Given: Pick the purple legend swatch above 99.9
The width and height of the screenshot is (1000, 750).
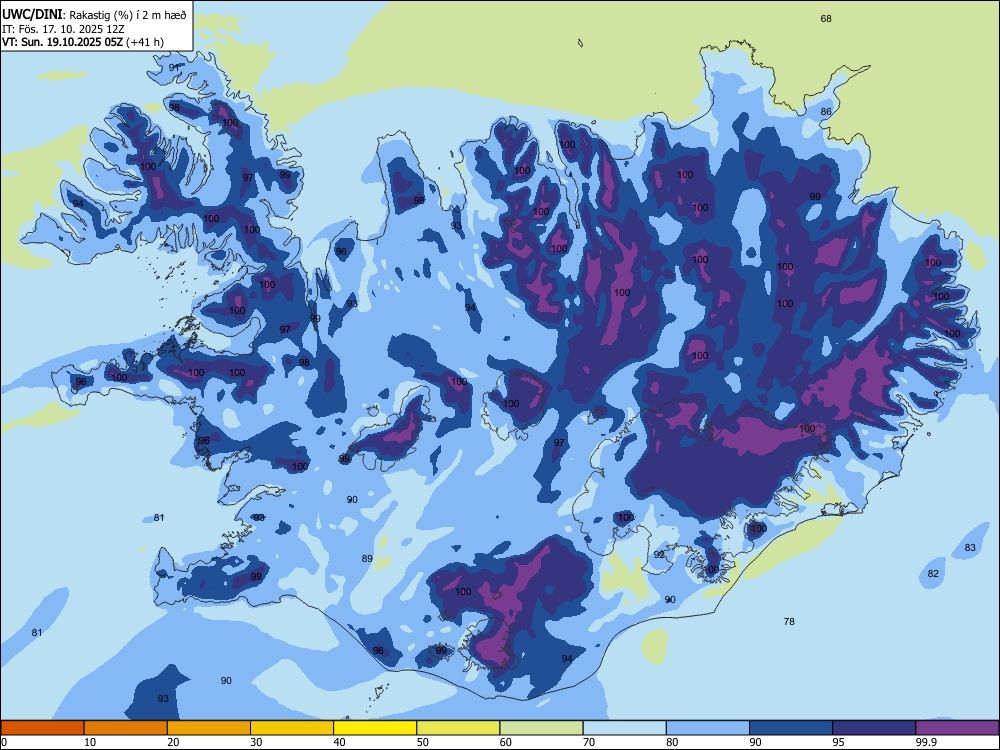Looking at the screenshot, I should pyautogui.click(x=957, y=728).
